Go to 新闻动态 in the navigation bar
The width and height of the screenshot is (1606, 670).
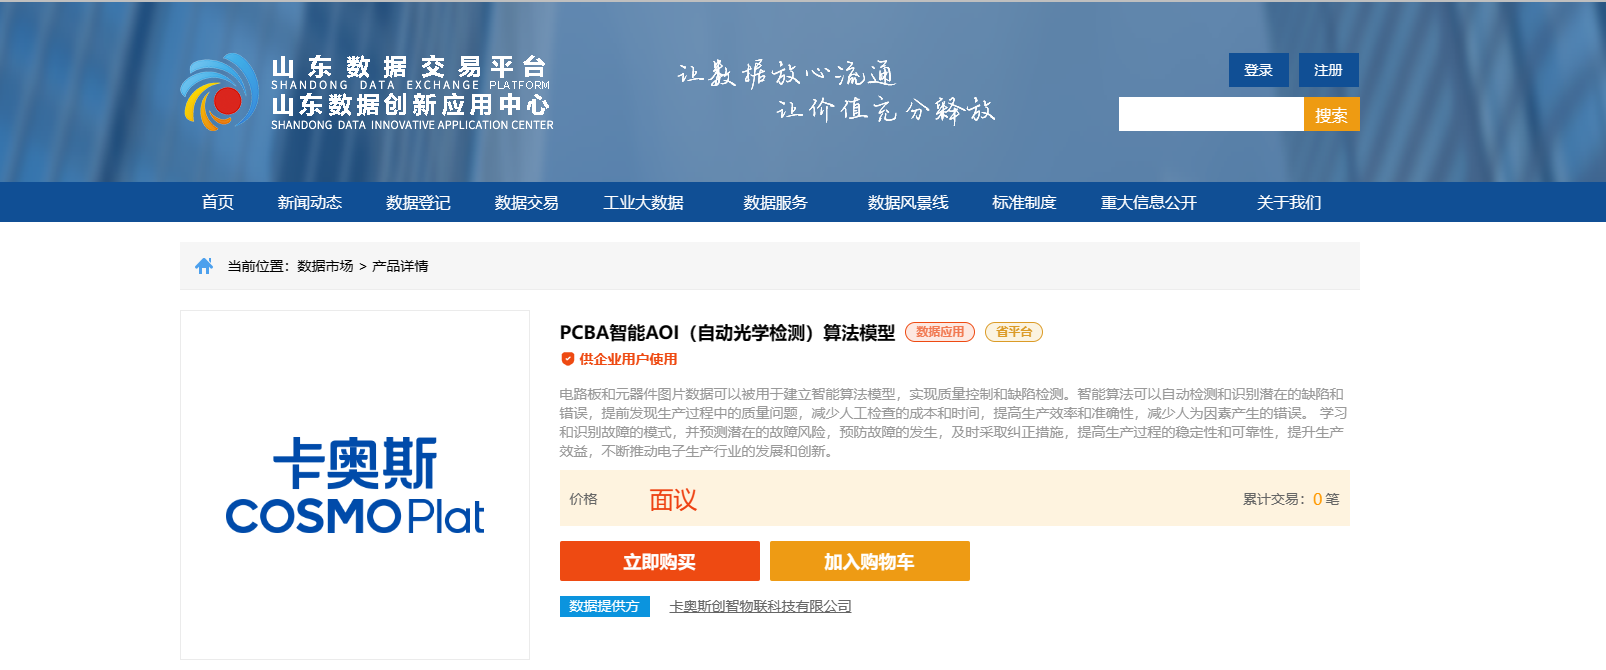pos(310,202)
